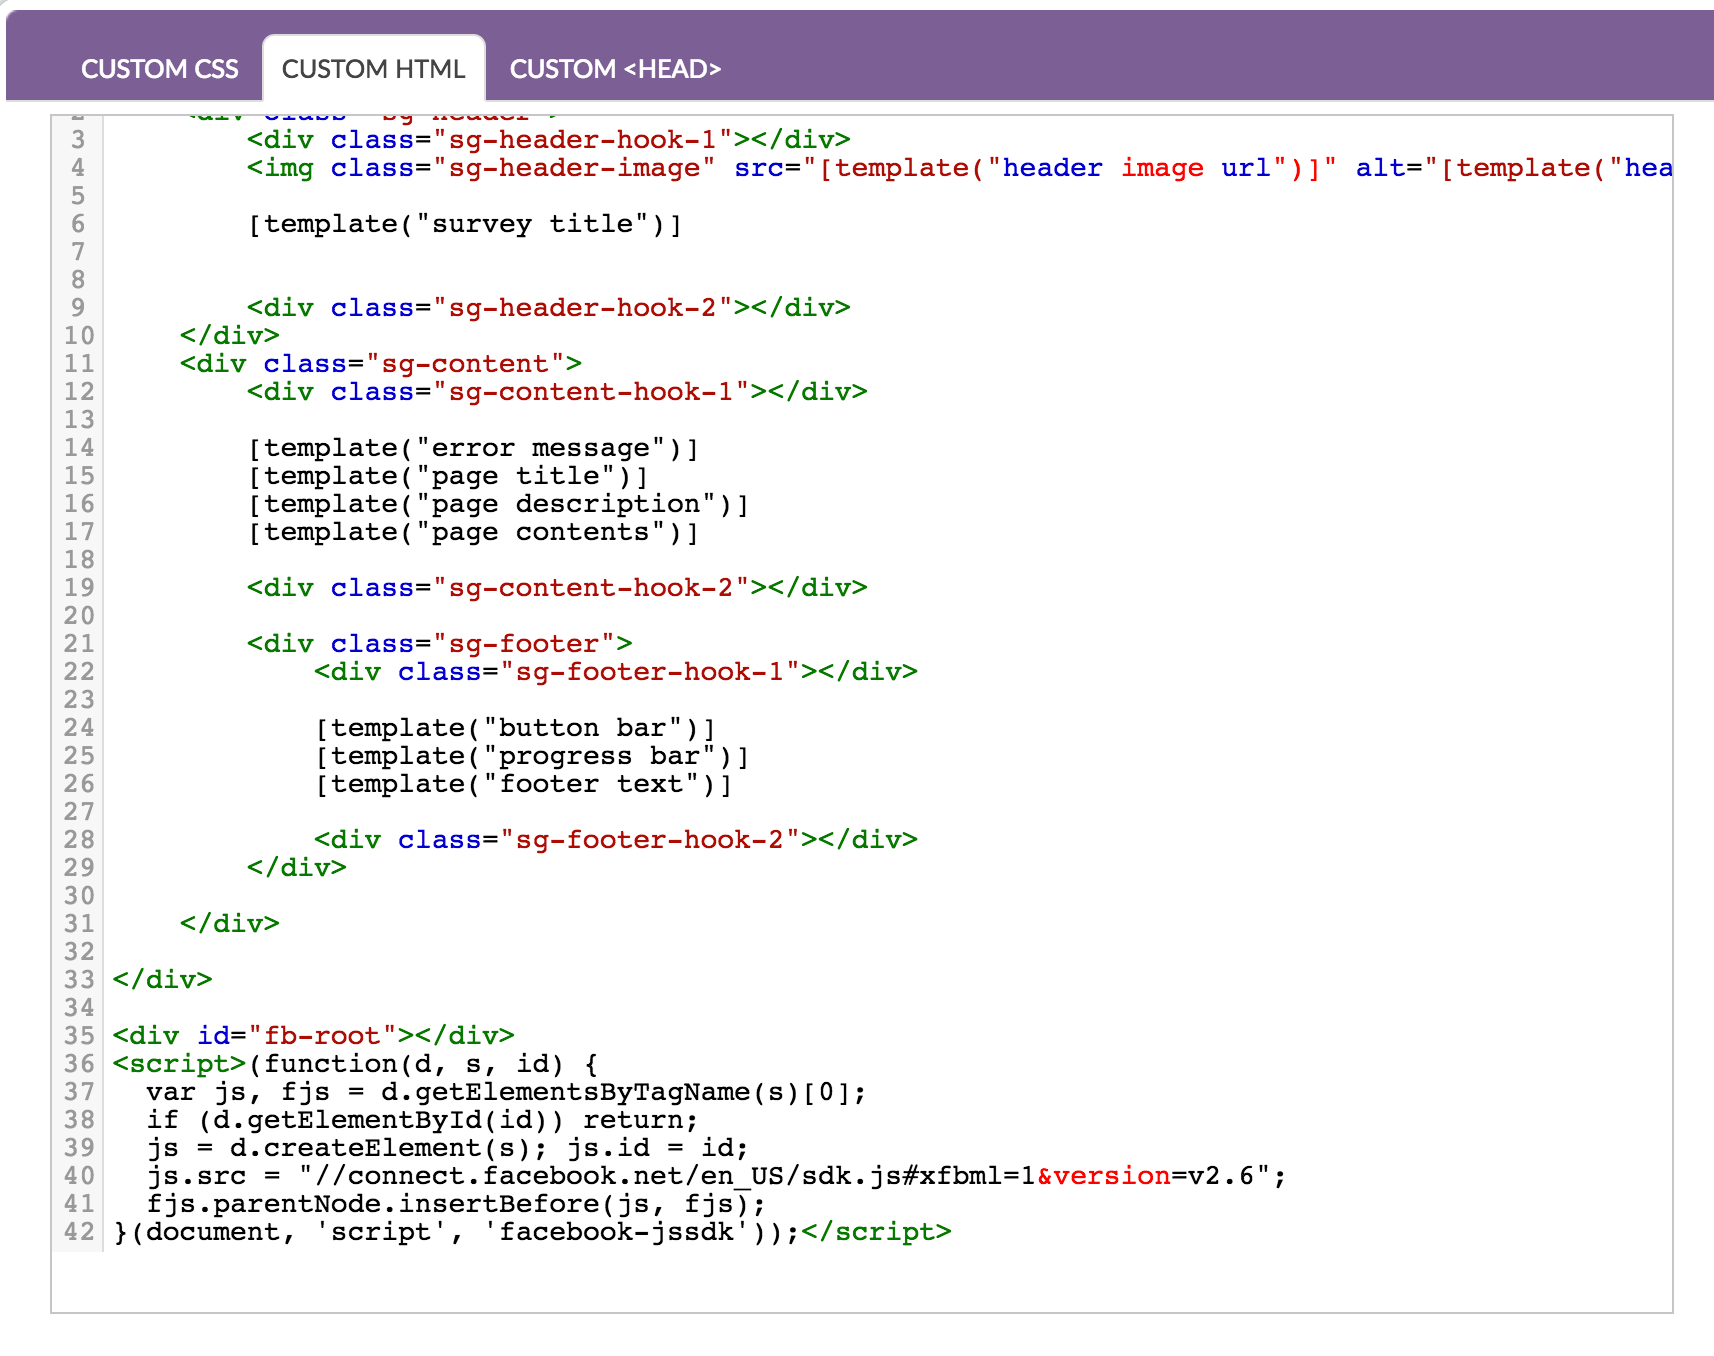
Task: Click the red &version text in the SDK URL
Action: 1104,1176
